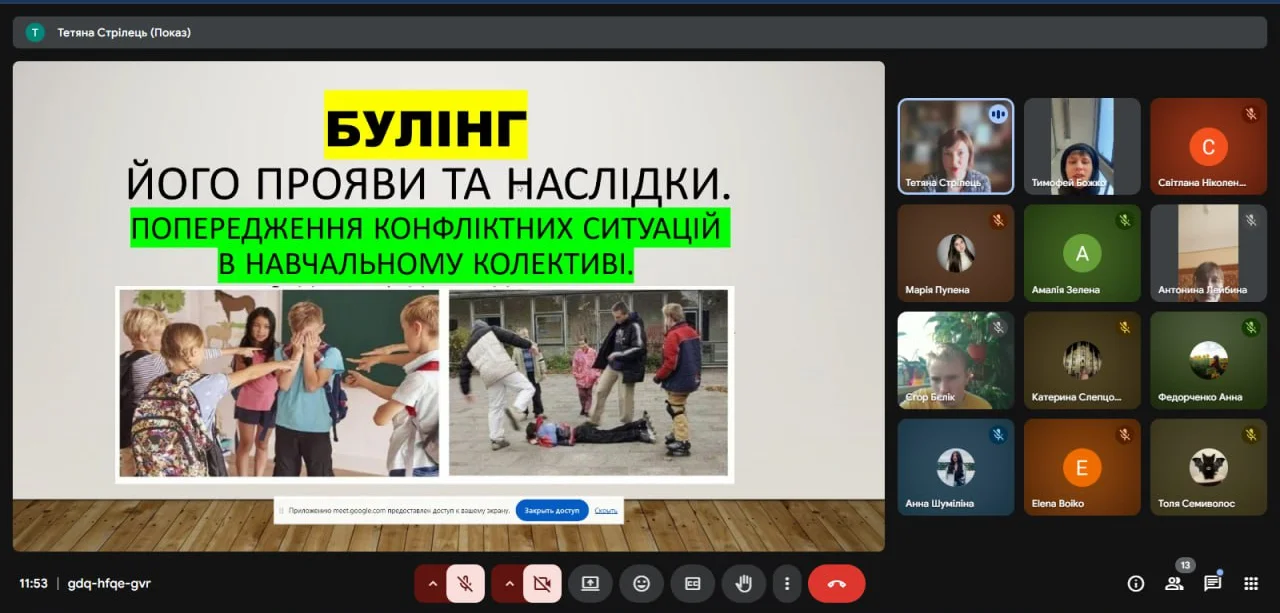The height and width of the screenshot is (613, 1280).
Task: Leave the call with red hang-up button
Action: tap(836, 583)
